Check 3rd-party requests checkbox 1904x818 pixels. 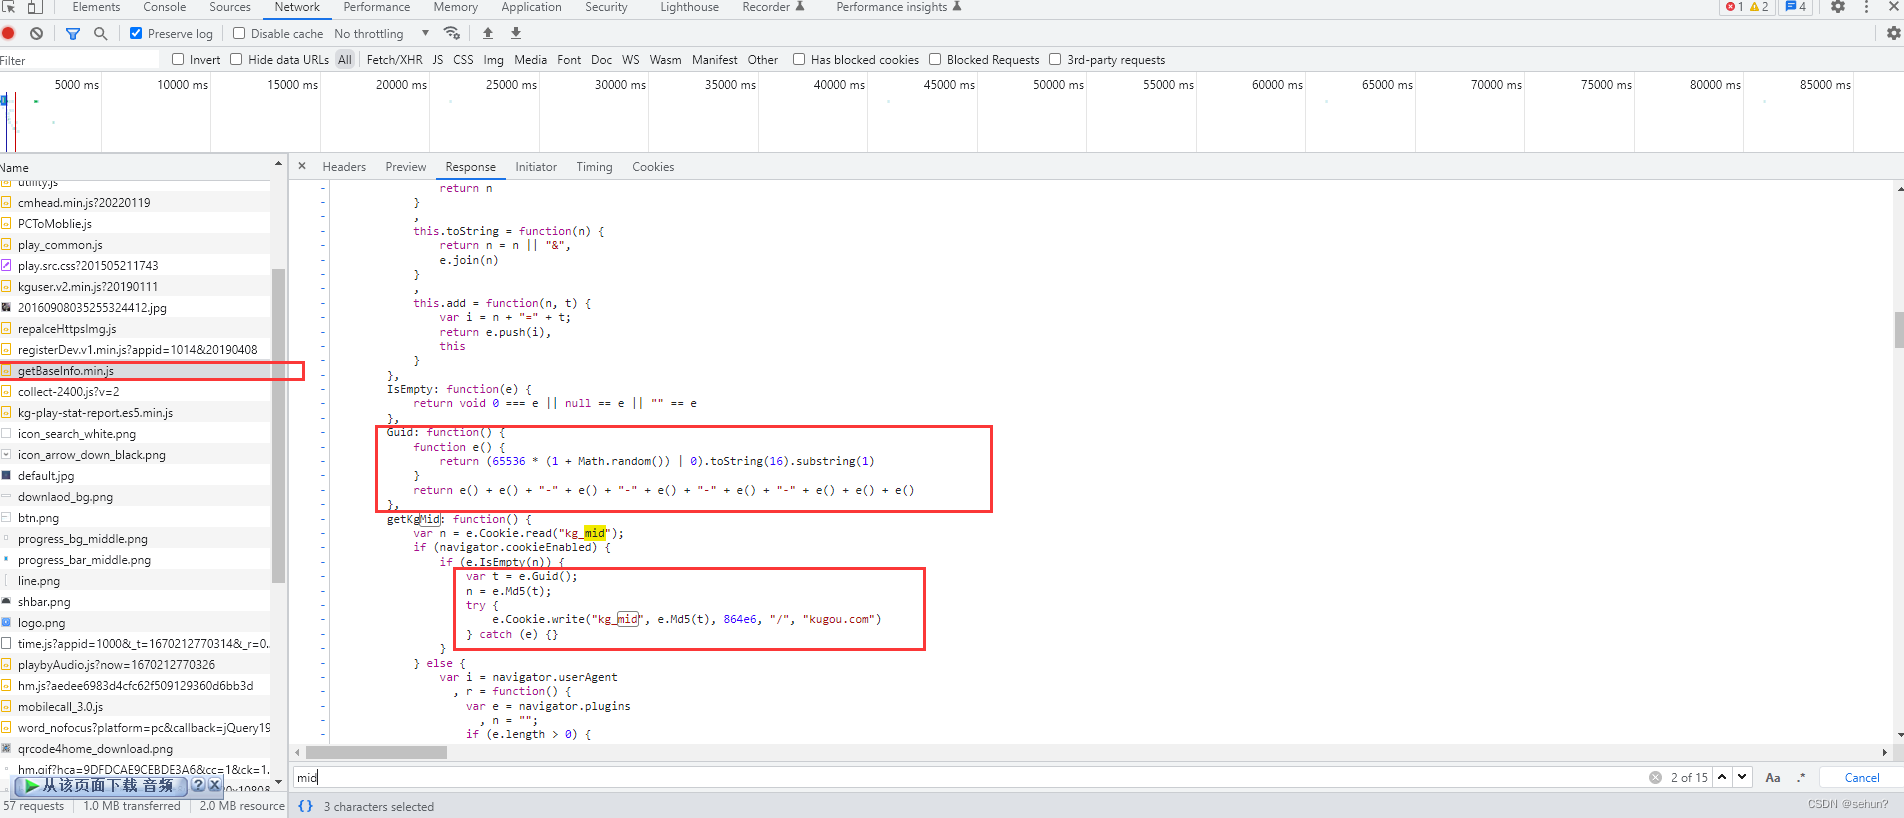click(1055, 59)
